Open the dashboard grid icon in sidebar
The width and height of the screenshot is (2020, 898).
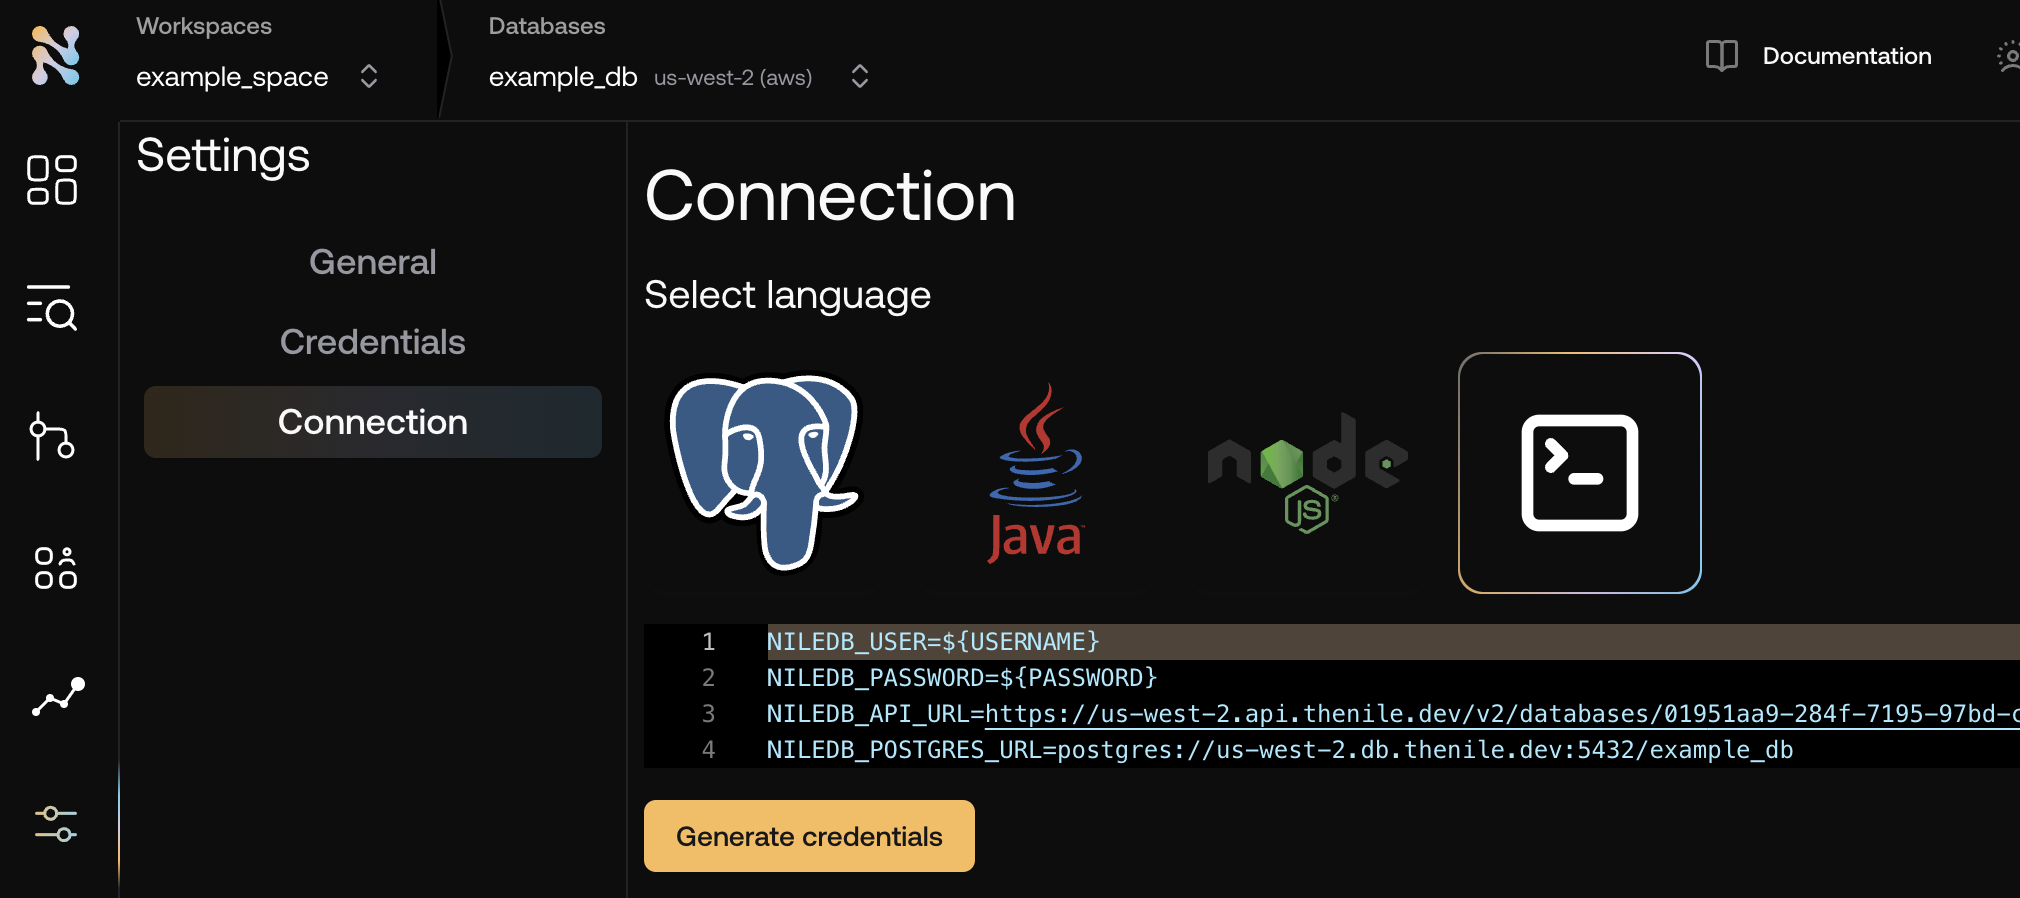pos(52,180)
